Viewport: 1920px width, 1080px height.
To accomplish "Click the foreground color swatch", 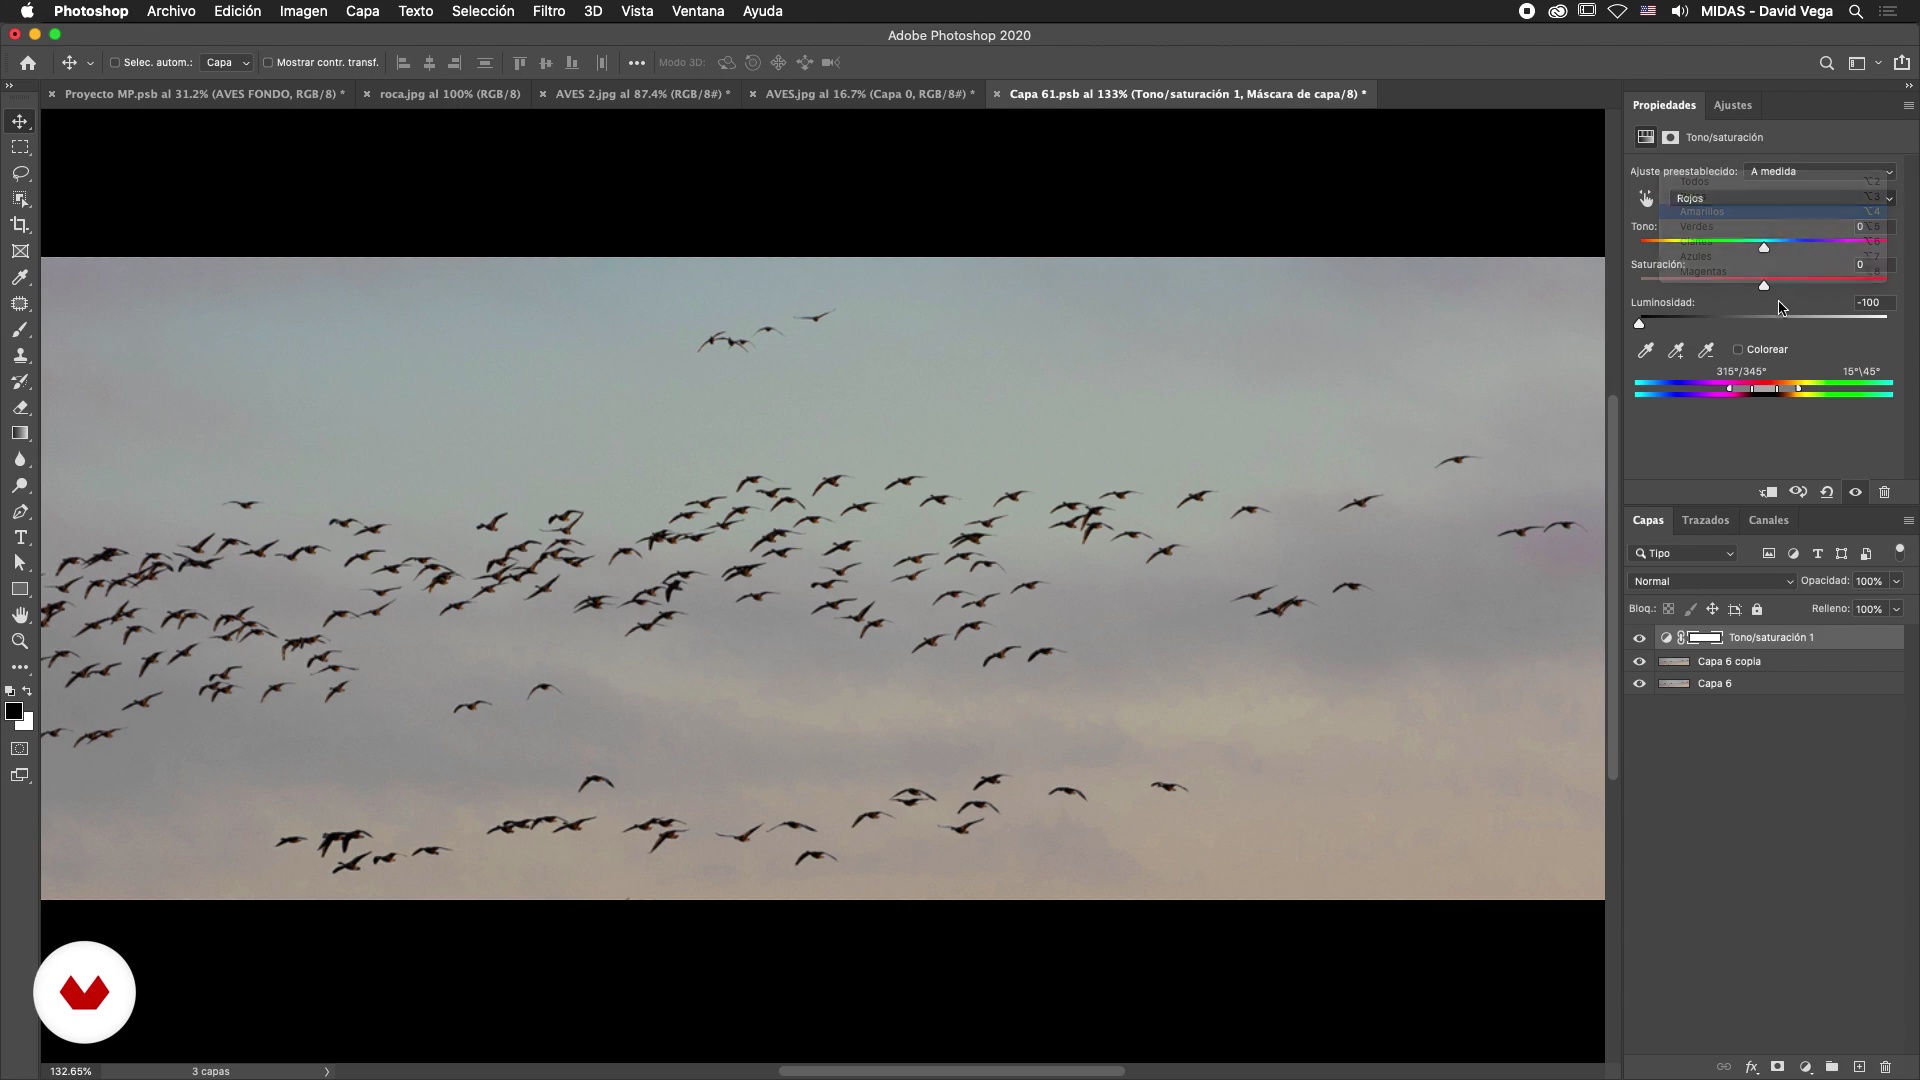I will [x=13, y=711].
